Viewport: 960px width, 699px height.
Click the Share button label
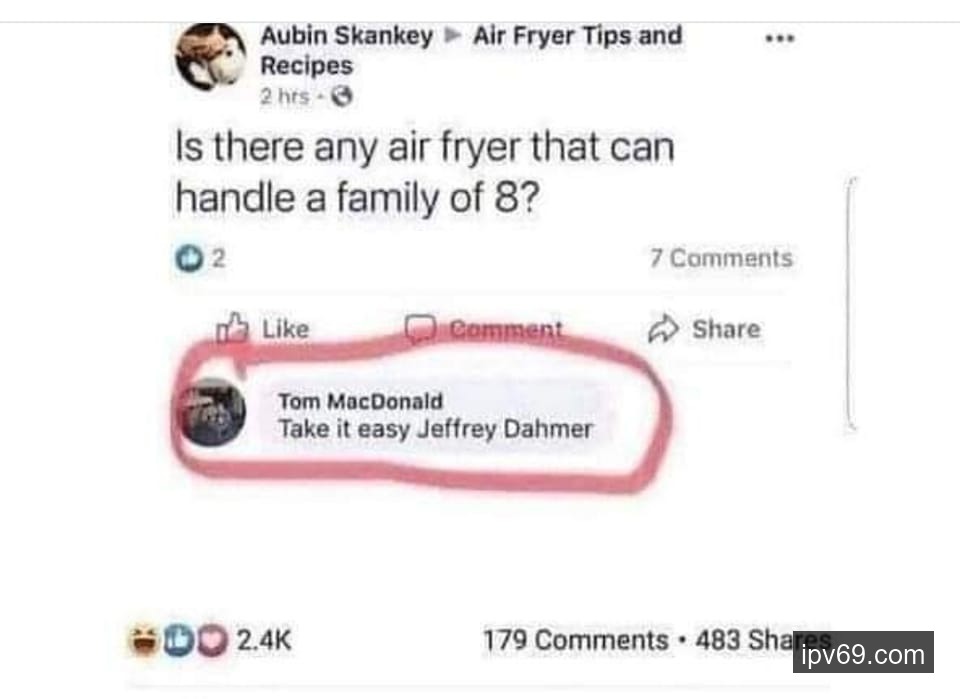tap(726, 329)
